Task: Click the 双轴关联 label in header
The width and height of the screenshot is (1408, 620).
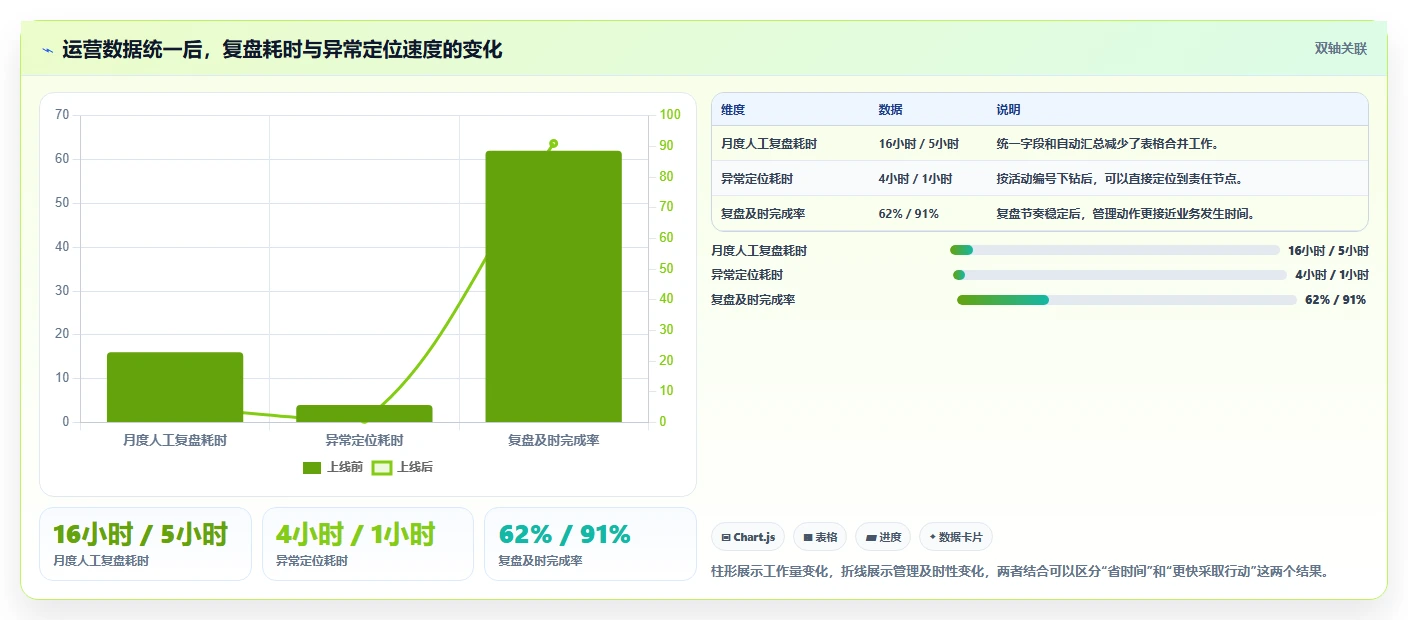Action: (1340, 49)
